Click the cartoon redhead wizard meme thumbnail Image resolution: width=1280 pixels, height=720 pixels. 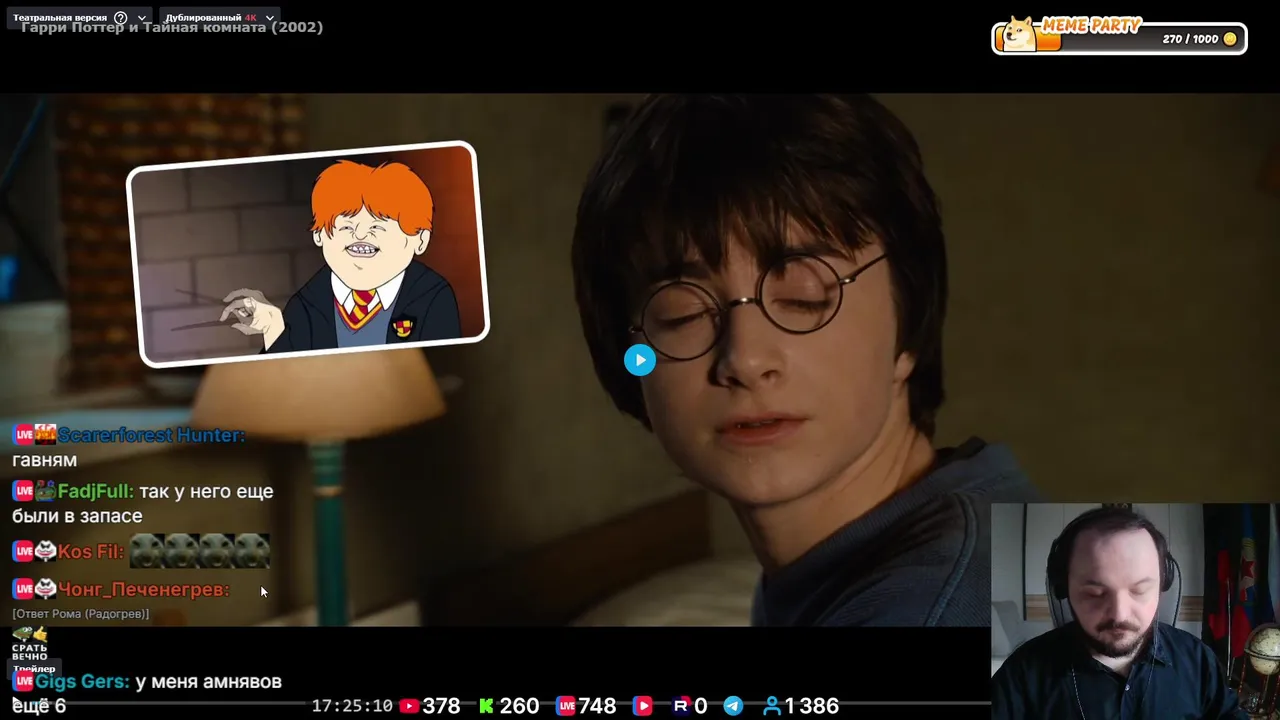tap(308, 254)
